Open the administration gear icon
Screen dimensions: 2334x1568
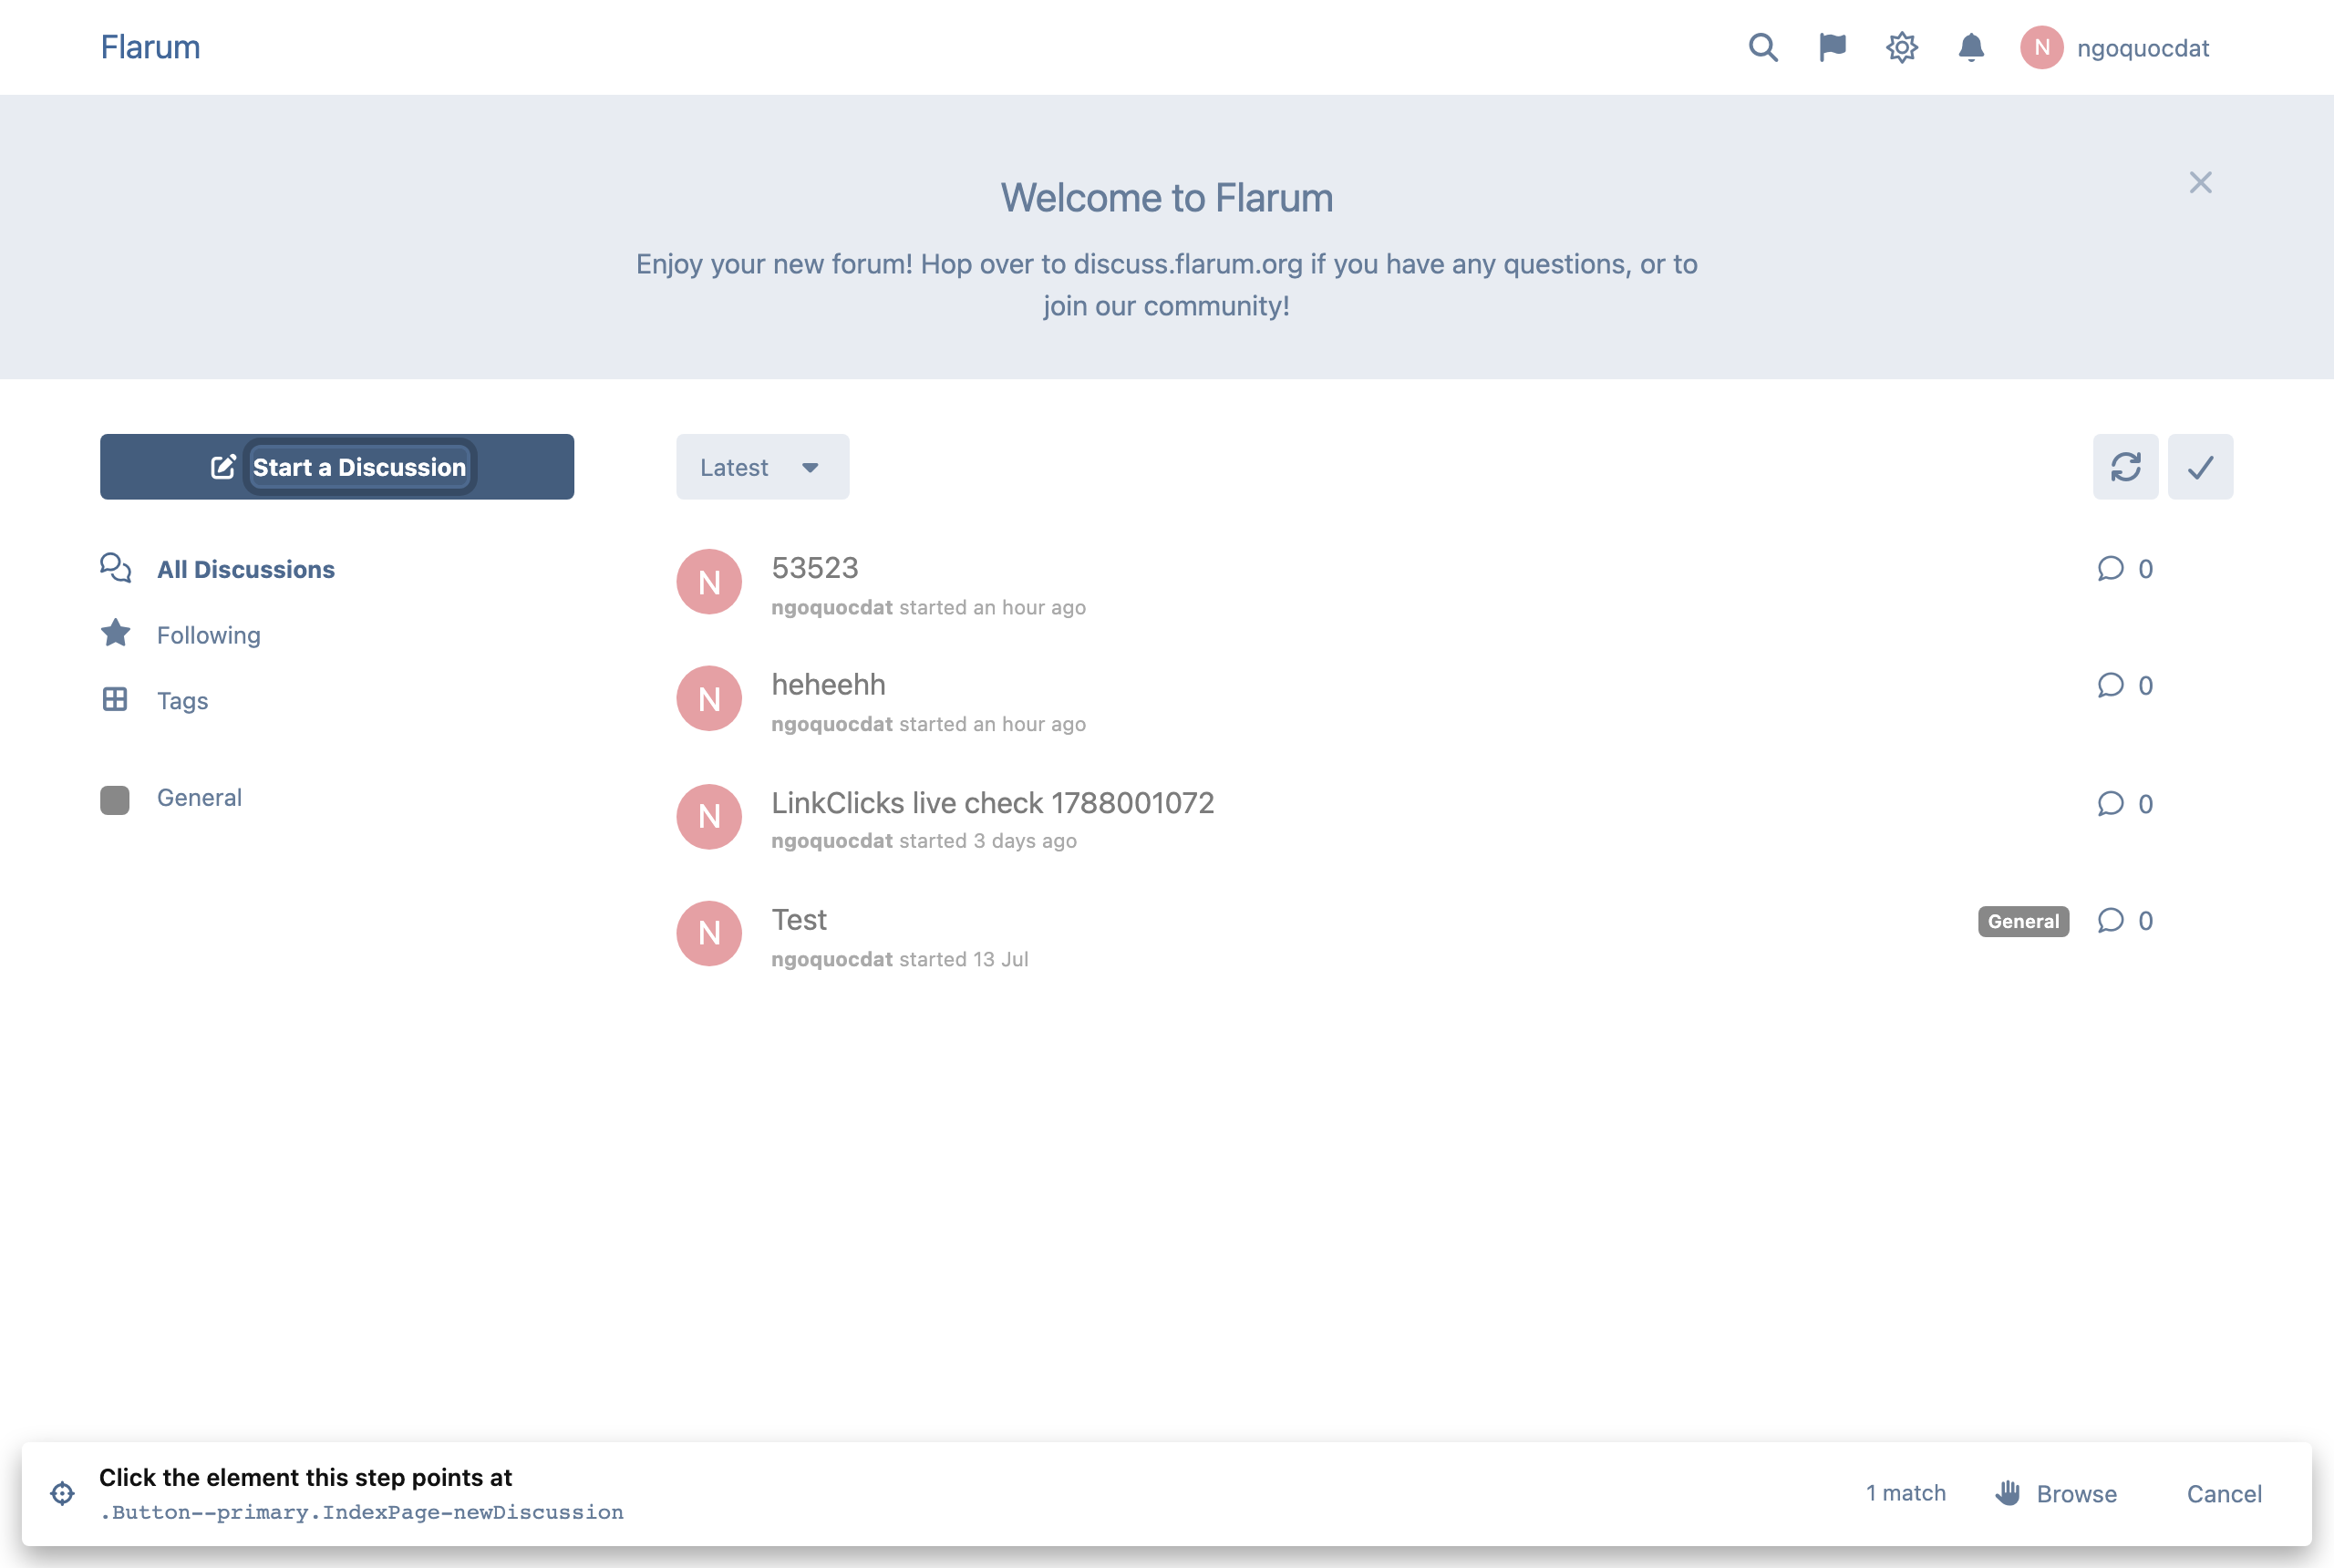coord(1901,47)
